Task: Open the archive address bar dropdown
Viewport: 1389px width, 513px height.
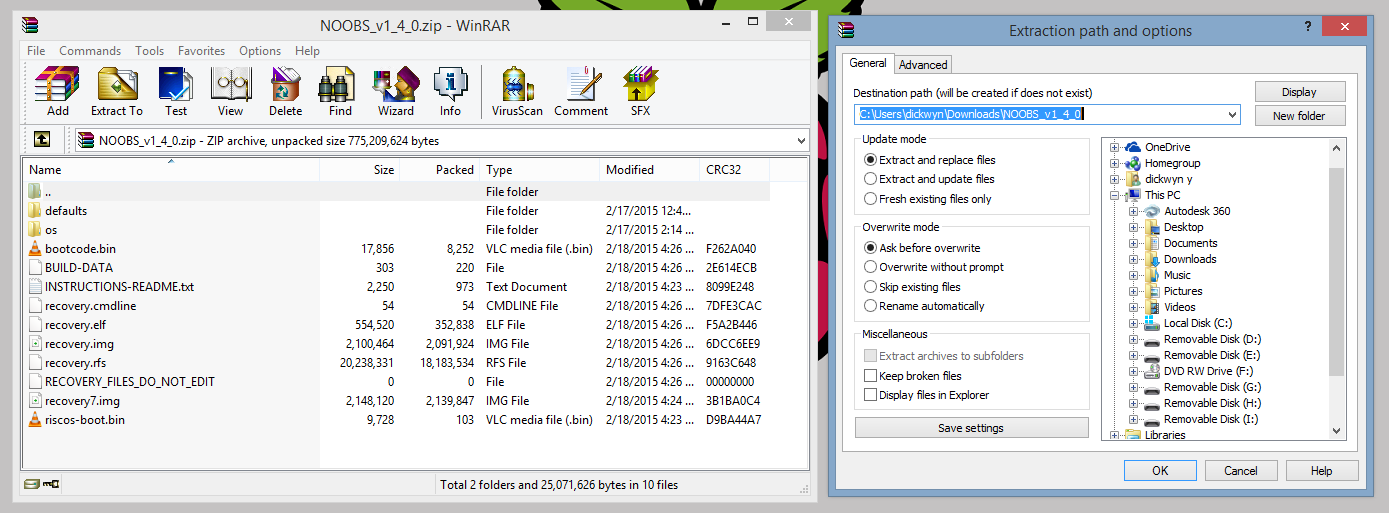Action: 799,141
